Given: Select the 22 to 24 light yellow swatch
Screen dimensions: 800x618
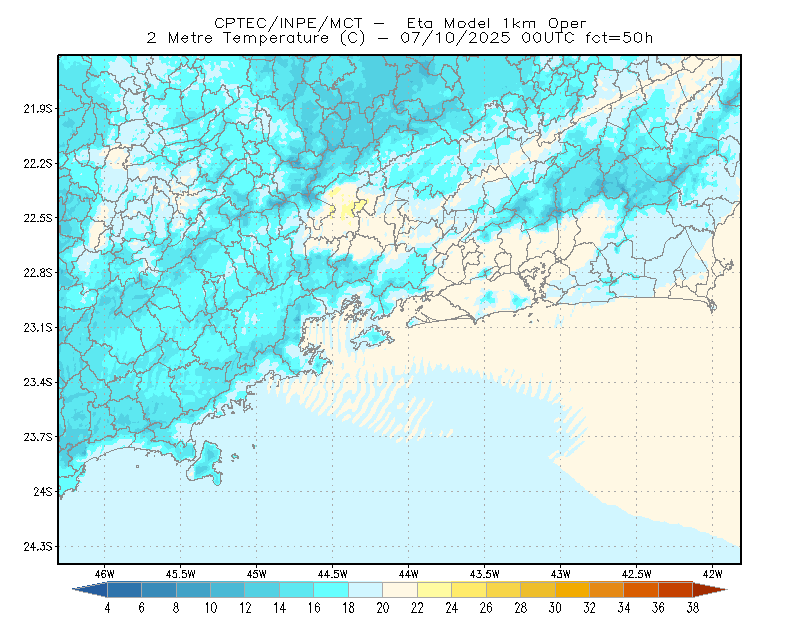Looking at the screenshot, I should coord(434,589).
